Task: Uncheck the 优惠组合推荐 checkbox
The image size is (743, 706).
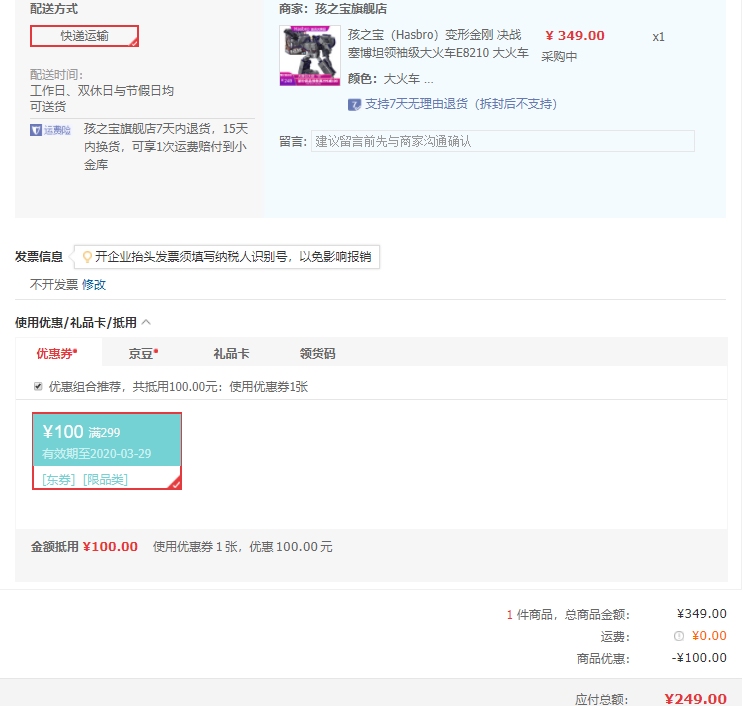Action: 38,387
